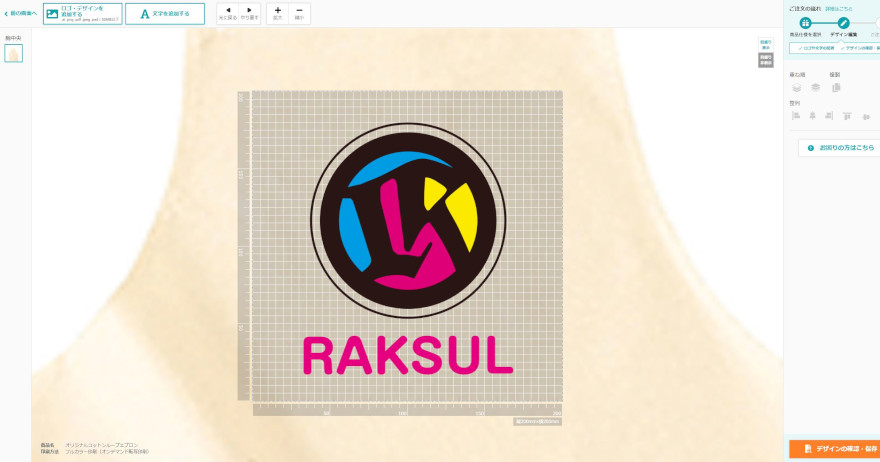
Task: Click the letter A text icon
Action: click(145, 14)
